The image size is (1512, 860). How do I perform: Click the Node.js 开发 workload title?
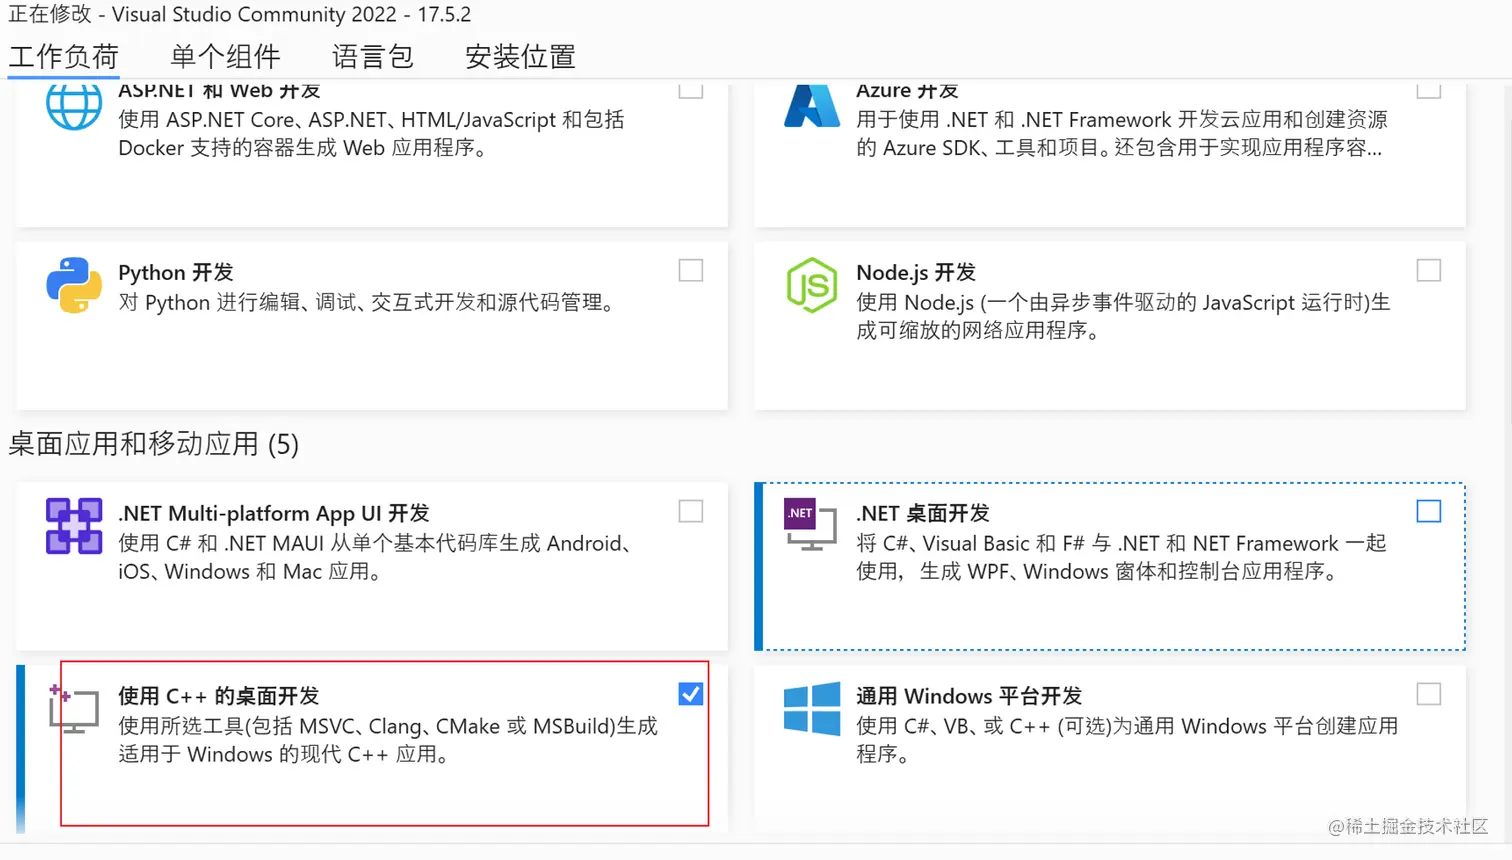pyautogui.click(x=915, y=273)
